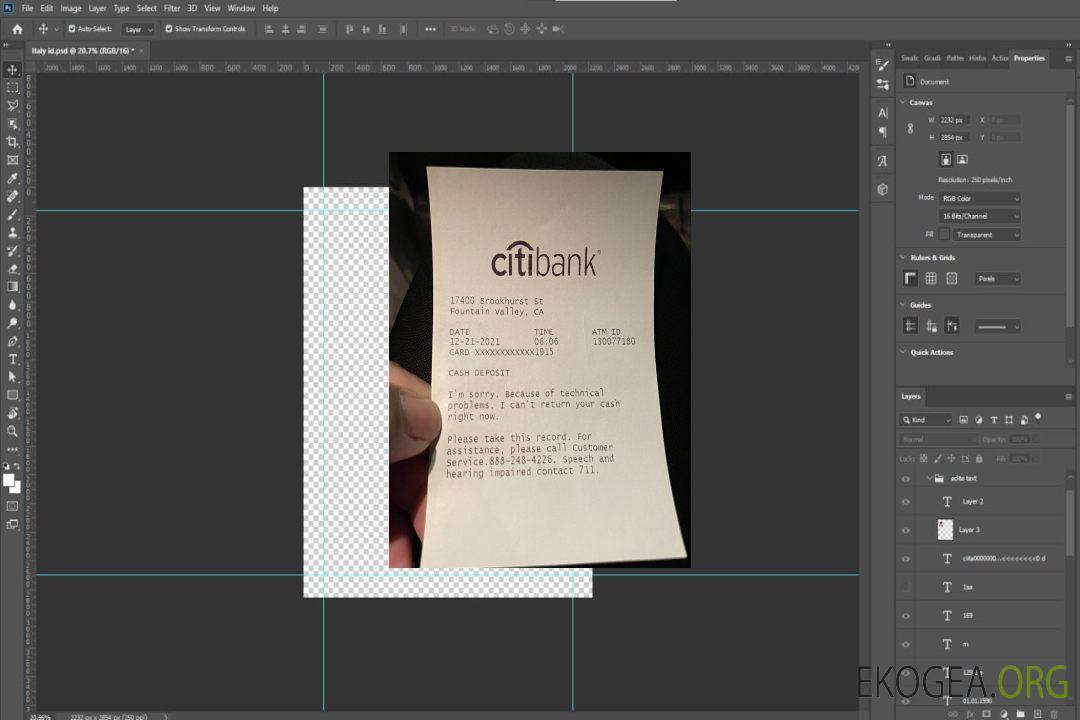Activate the Eraser tool
The image size is (1080, 720).
click(x=12, y=268)
